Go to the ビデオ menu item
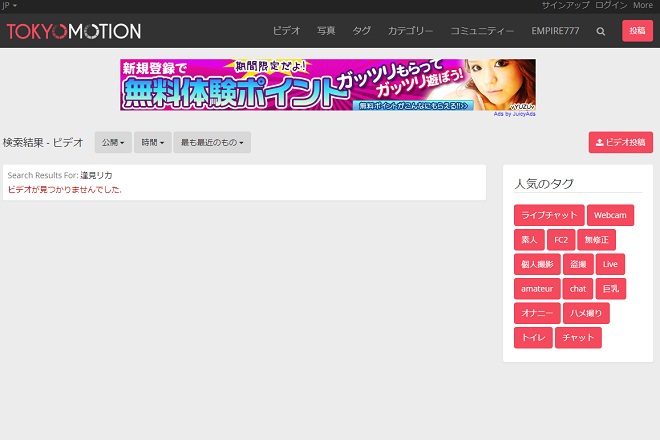The image size is (660, 440). click(x=286, y=31)
